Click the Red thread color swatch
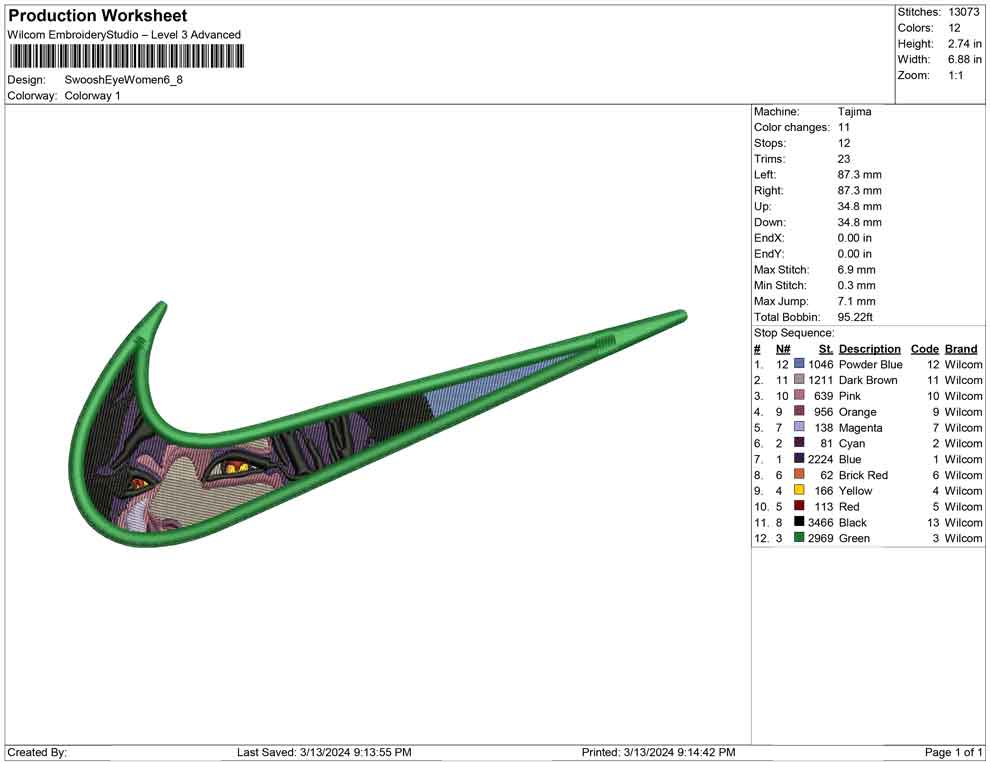This screenshot has width=990, height=762. coord(799,506)
